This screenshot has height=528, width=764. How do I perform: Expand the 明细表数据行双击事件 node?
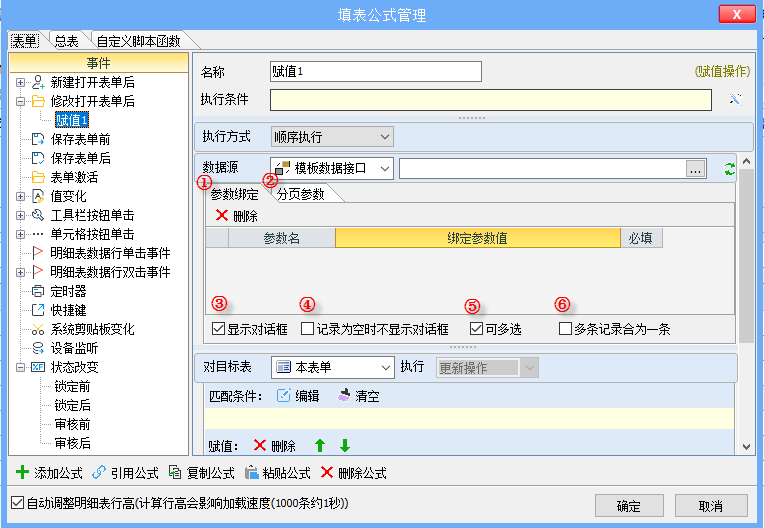click(x=20, y=272)
